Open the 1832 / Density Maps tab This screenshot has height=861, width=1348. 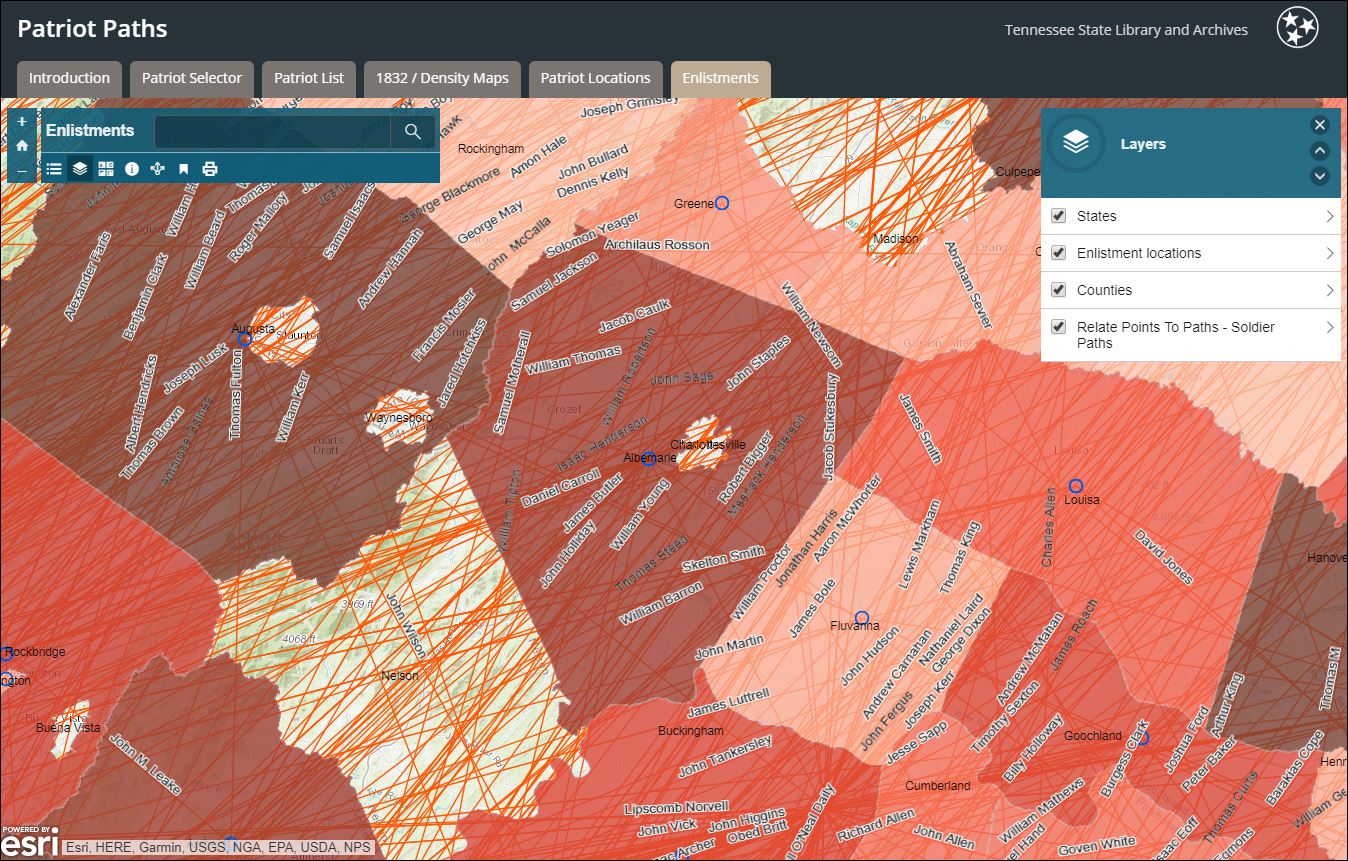tap(441, 78)
